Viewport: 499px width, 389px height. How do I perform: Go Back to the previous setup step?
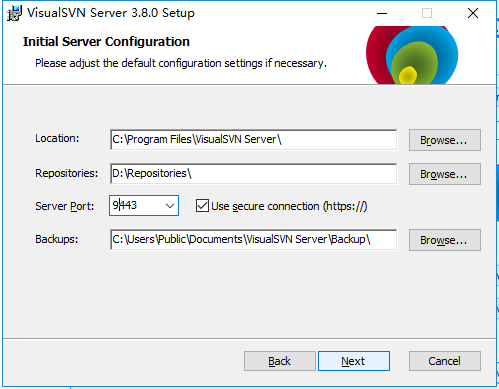pyautogui.click(x=280, y=361)
